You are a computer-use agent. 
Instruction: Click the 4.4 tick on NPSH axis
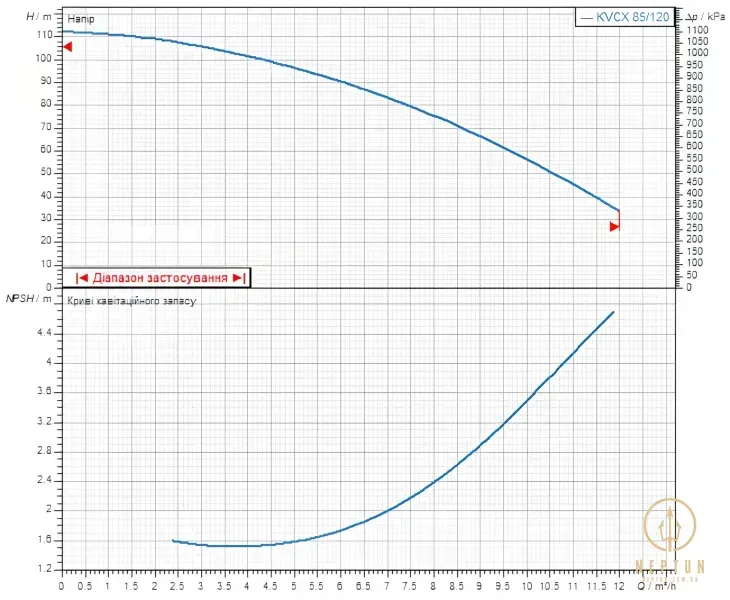pos(44,333)
